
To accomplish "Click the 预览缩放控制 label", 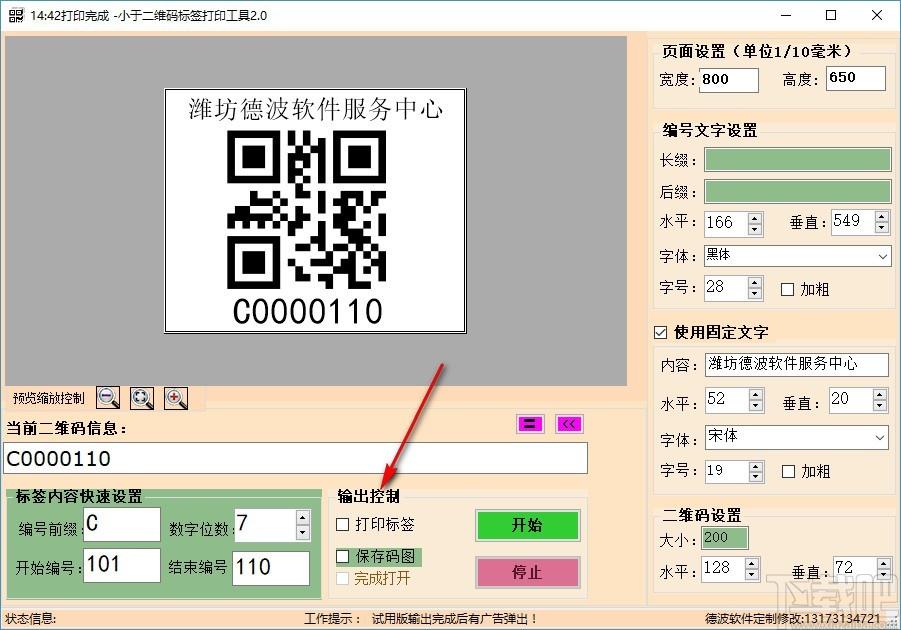I will point(48,398).
